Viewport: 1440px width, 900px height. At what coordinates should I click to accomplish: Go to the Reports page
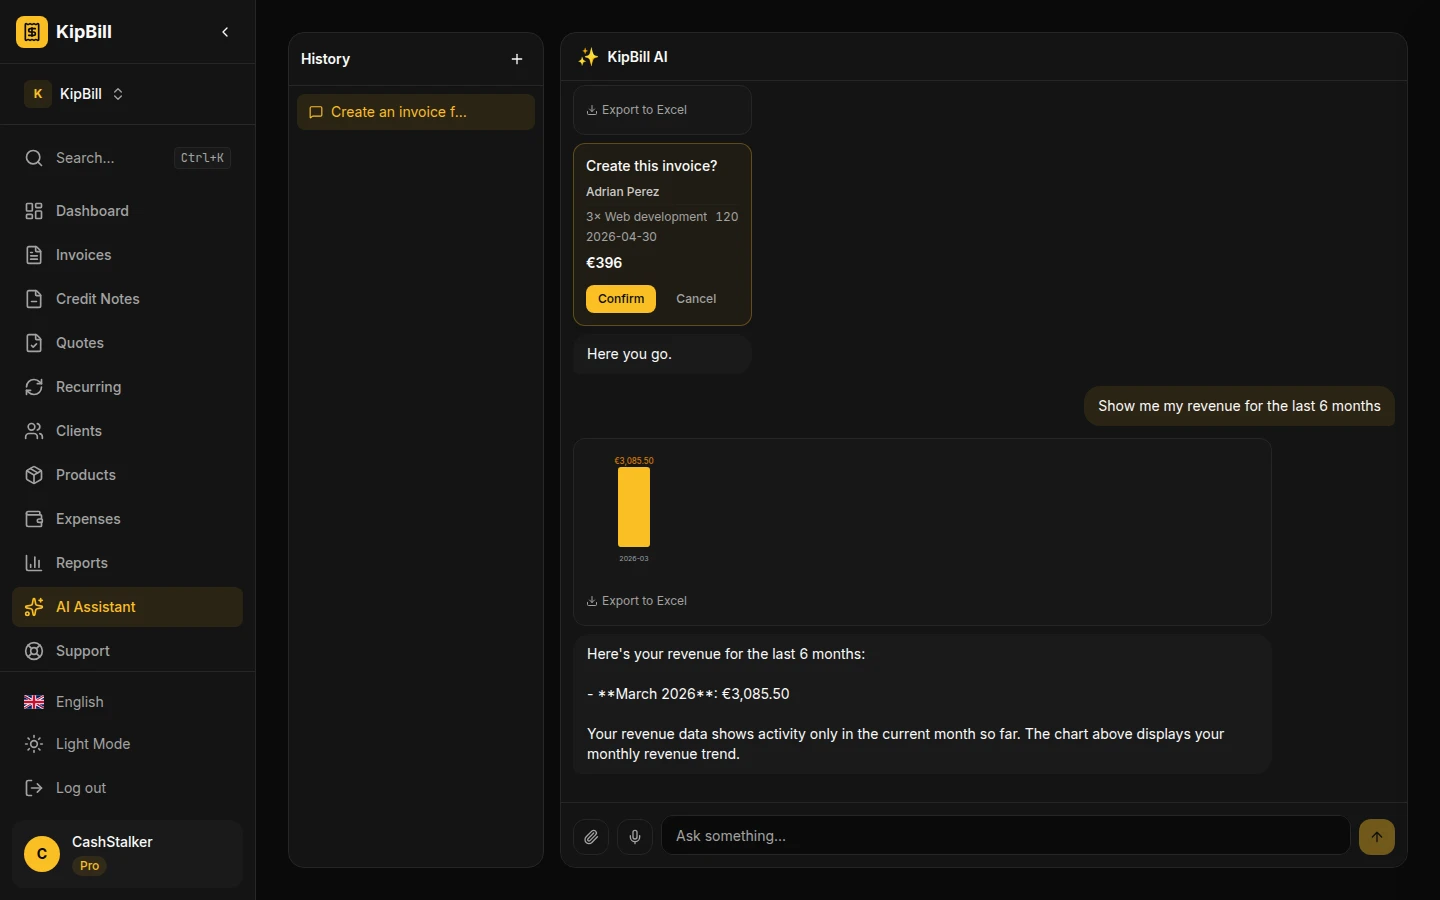81,563
